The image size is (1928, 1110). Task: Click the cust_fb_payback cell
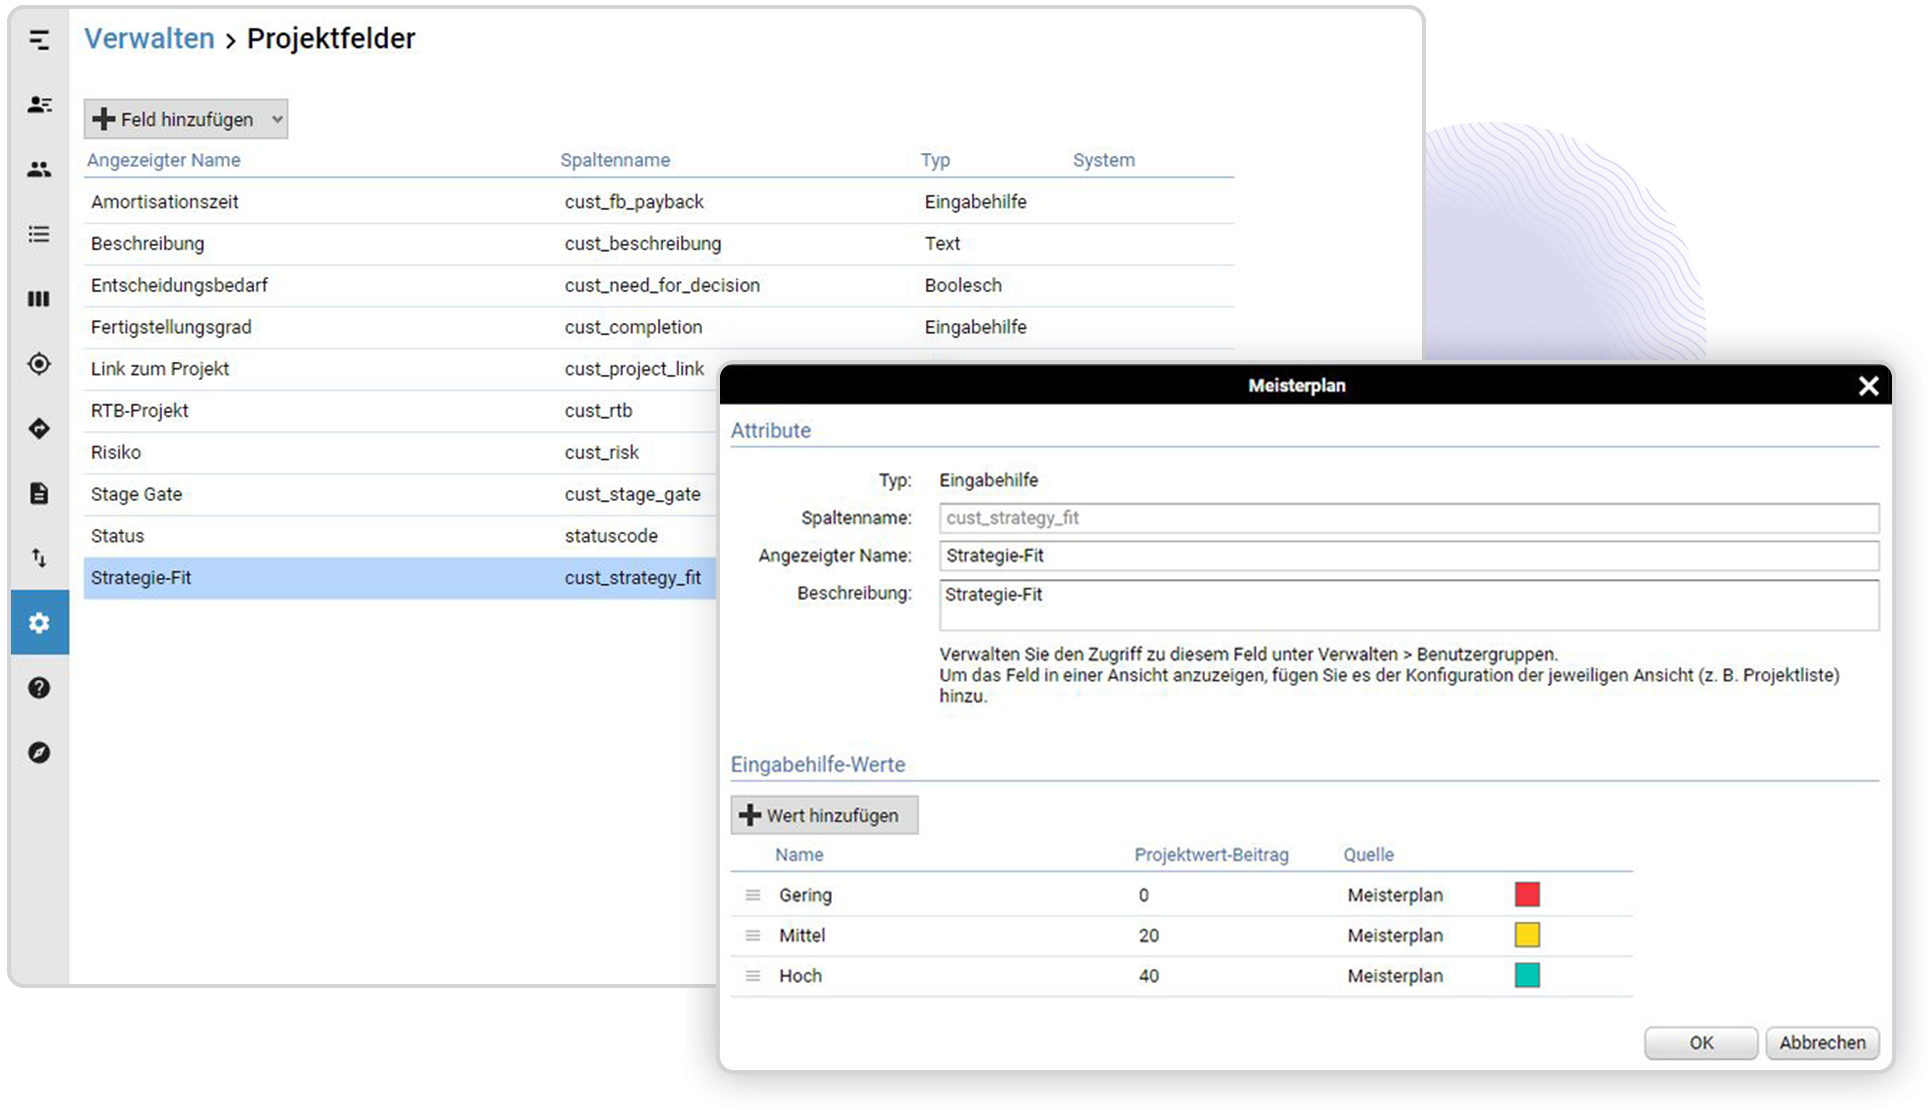click(634, 202)
